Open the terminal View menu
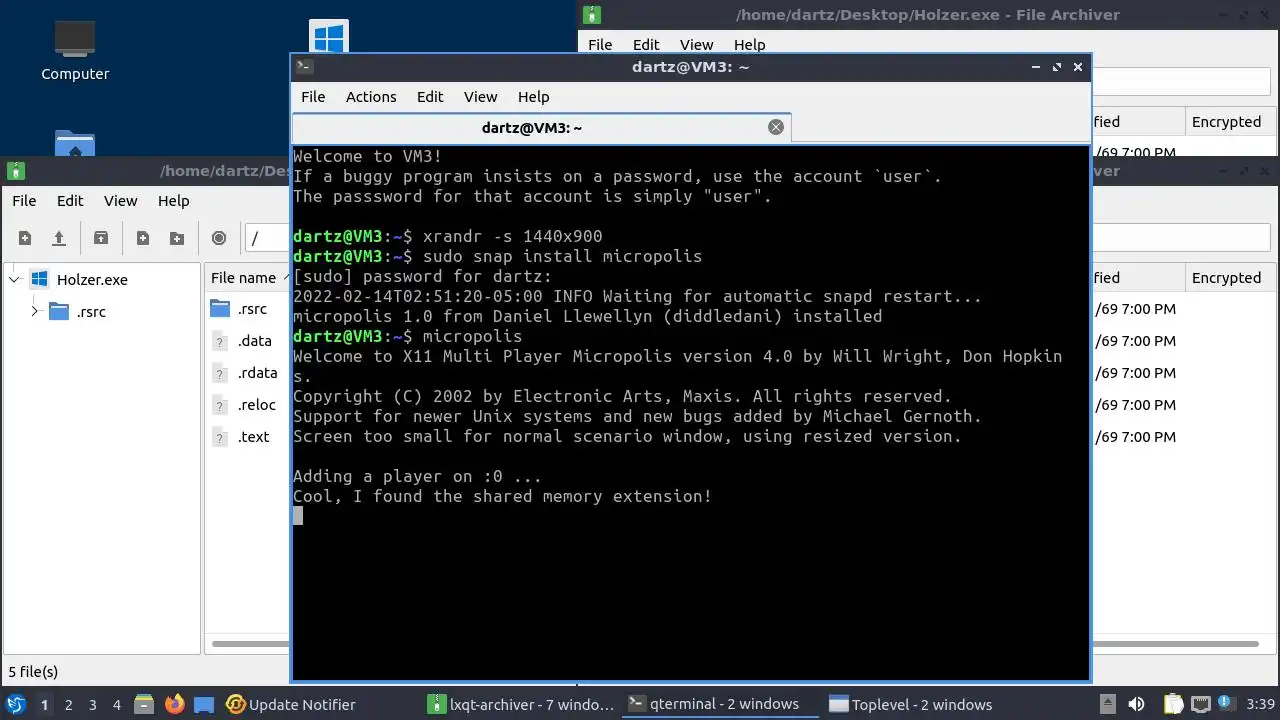Image resolution: width=1280 pixels, height=720 pixels. coord(480,97)
